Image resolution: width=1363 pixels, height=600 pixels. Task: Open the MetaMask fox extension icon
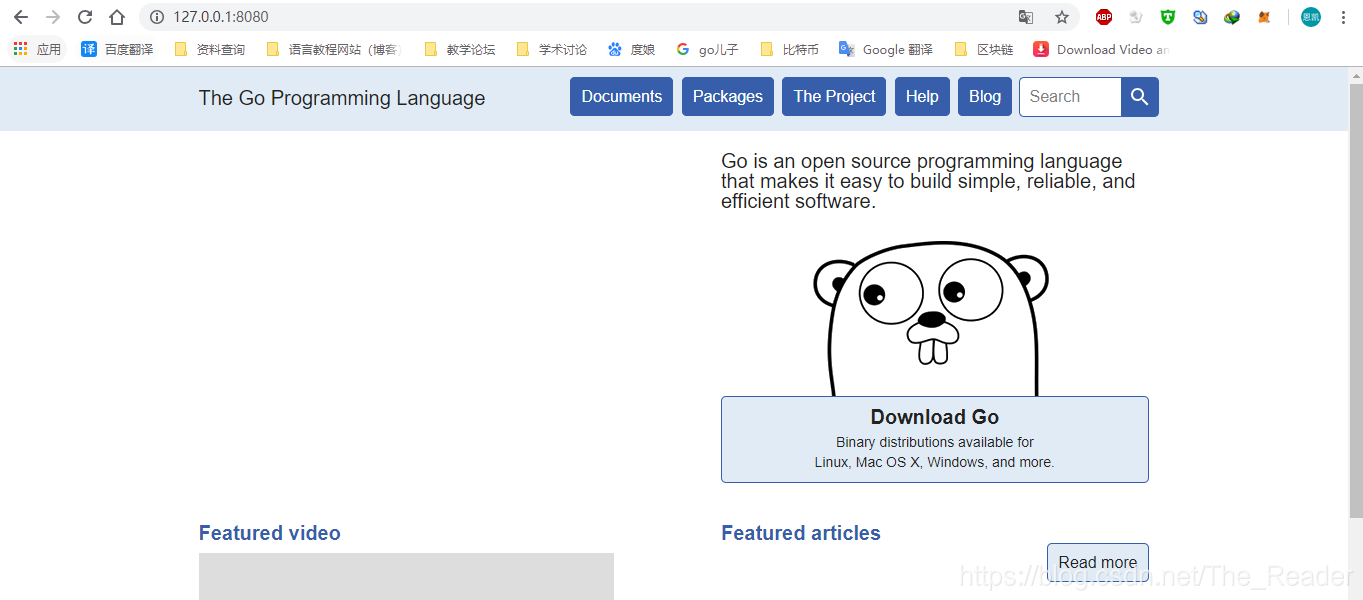click(1264, 17)
